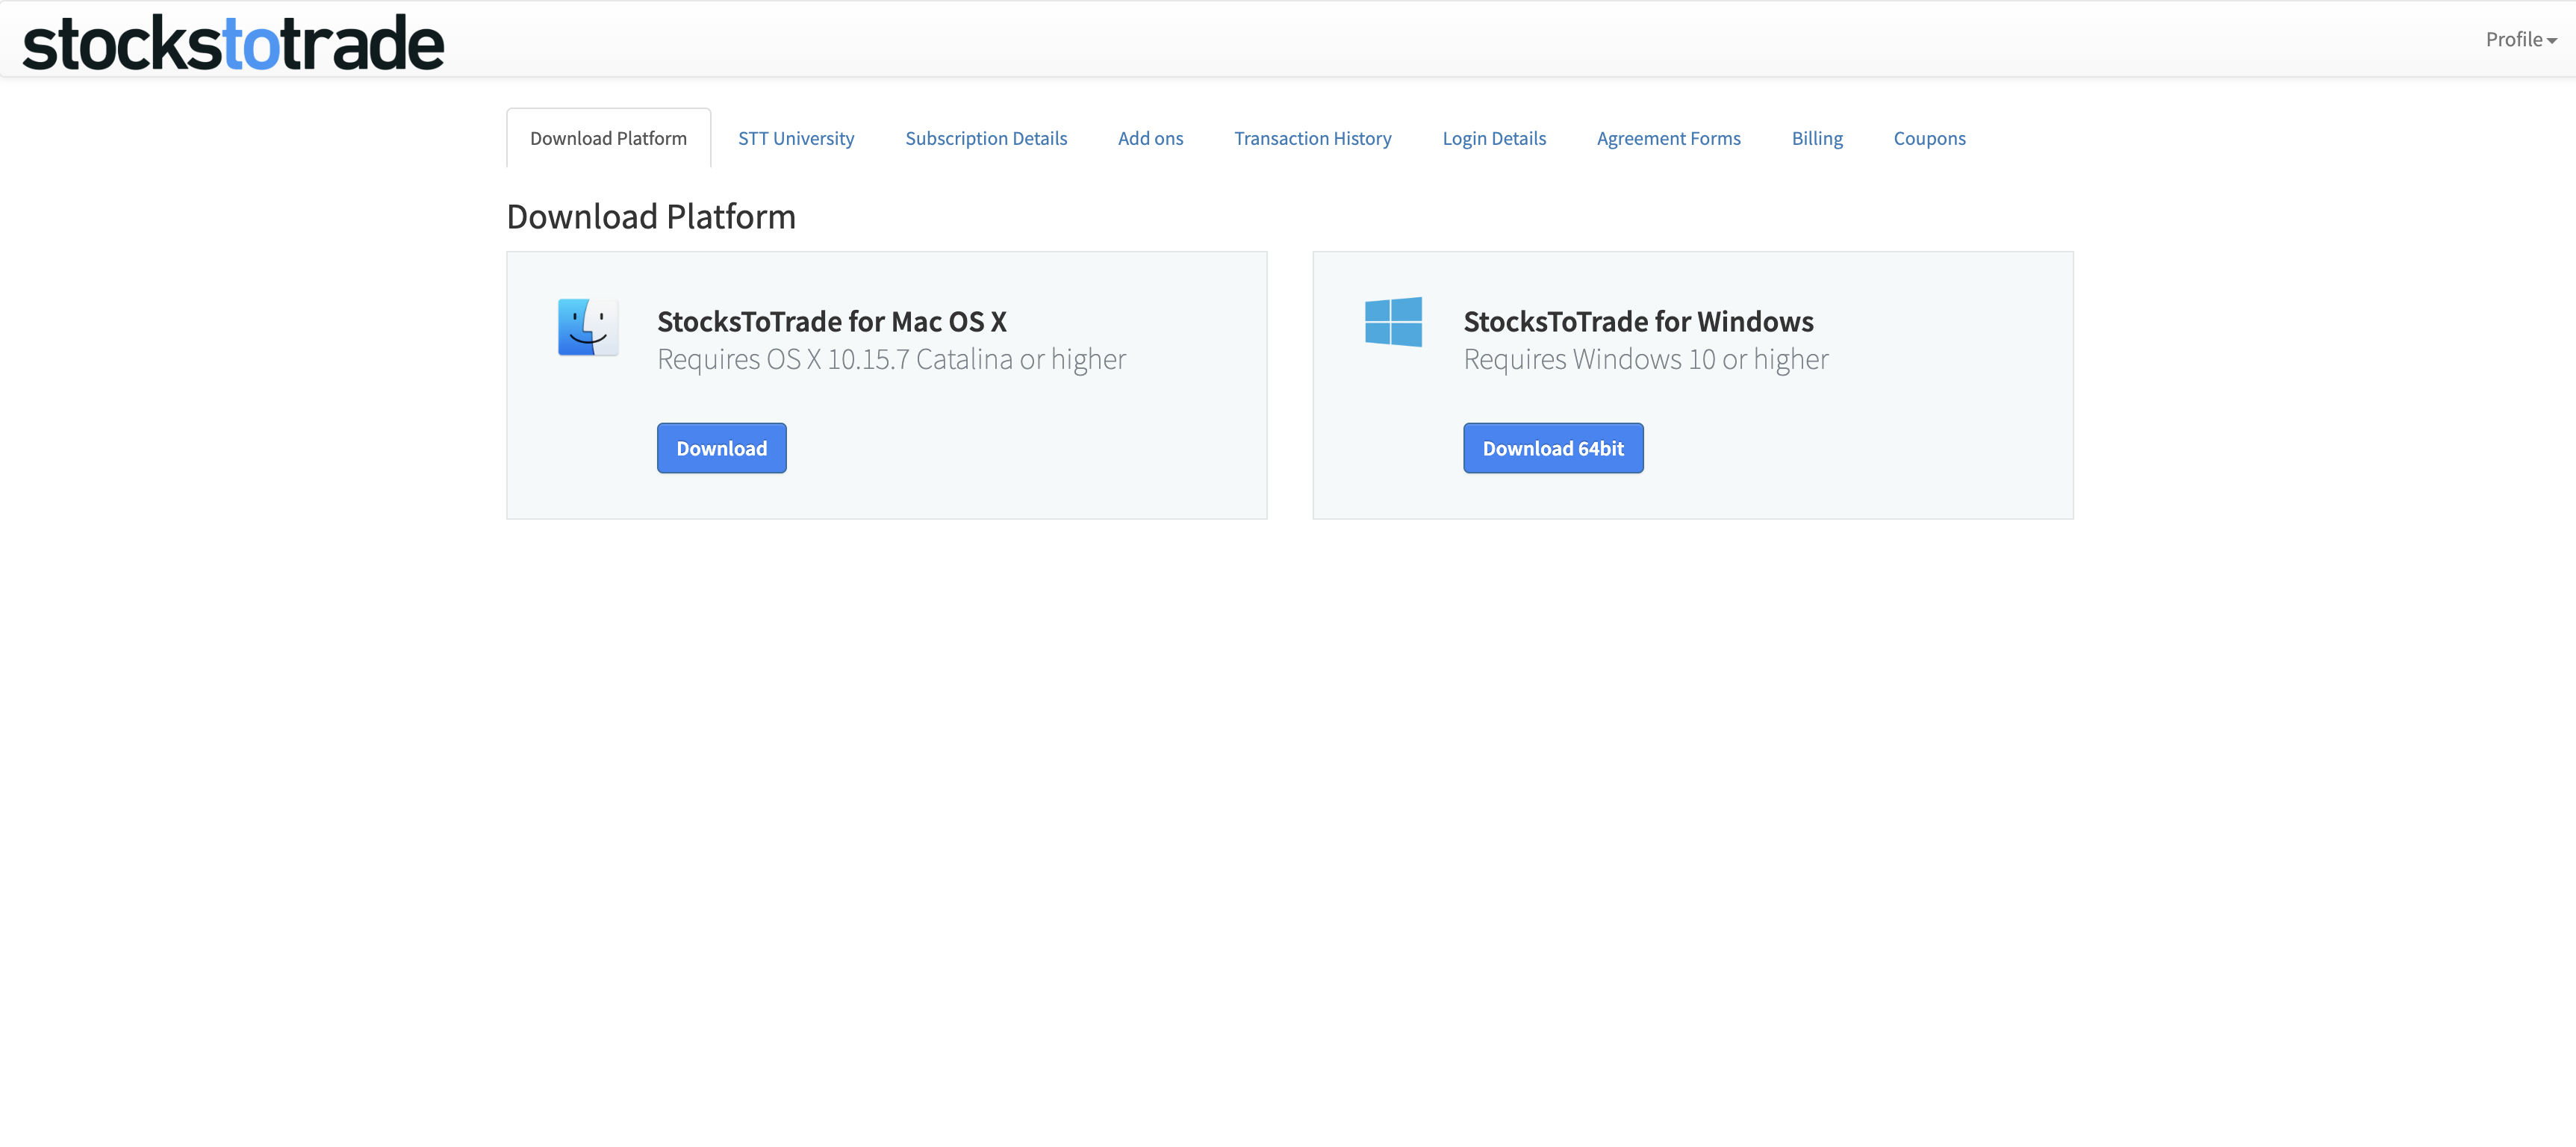This screenshot has height=1147, width=2576.
Task: View the Transaction History tab
Action: pos(1312,138)
